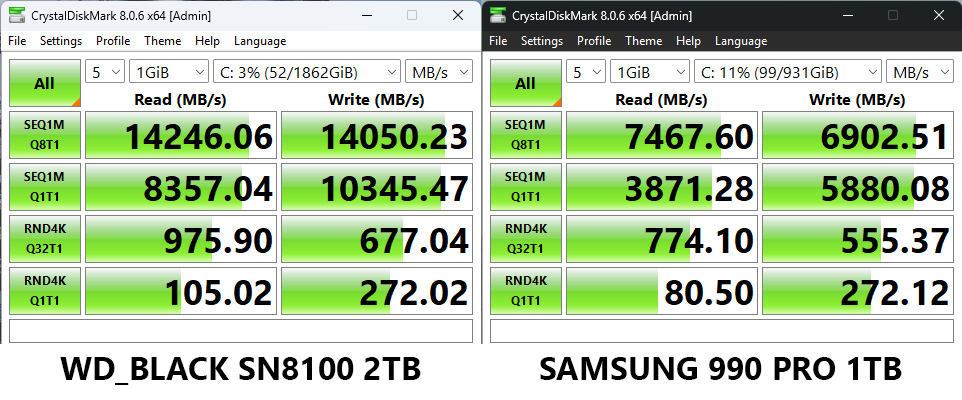Click the CrystalDiskMark app icon in the Samsung window title bar

point(498,16)
